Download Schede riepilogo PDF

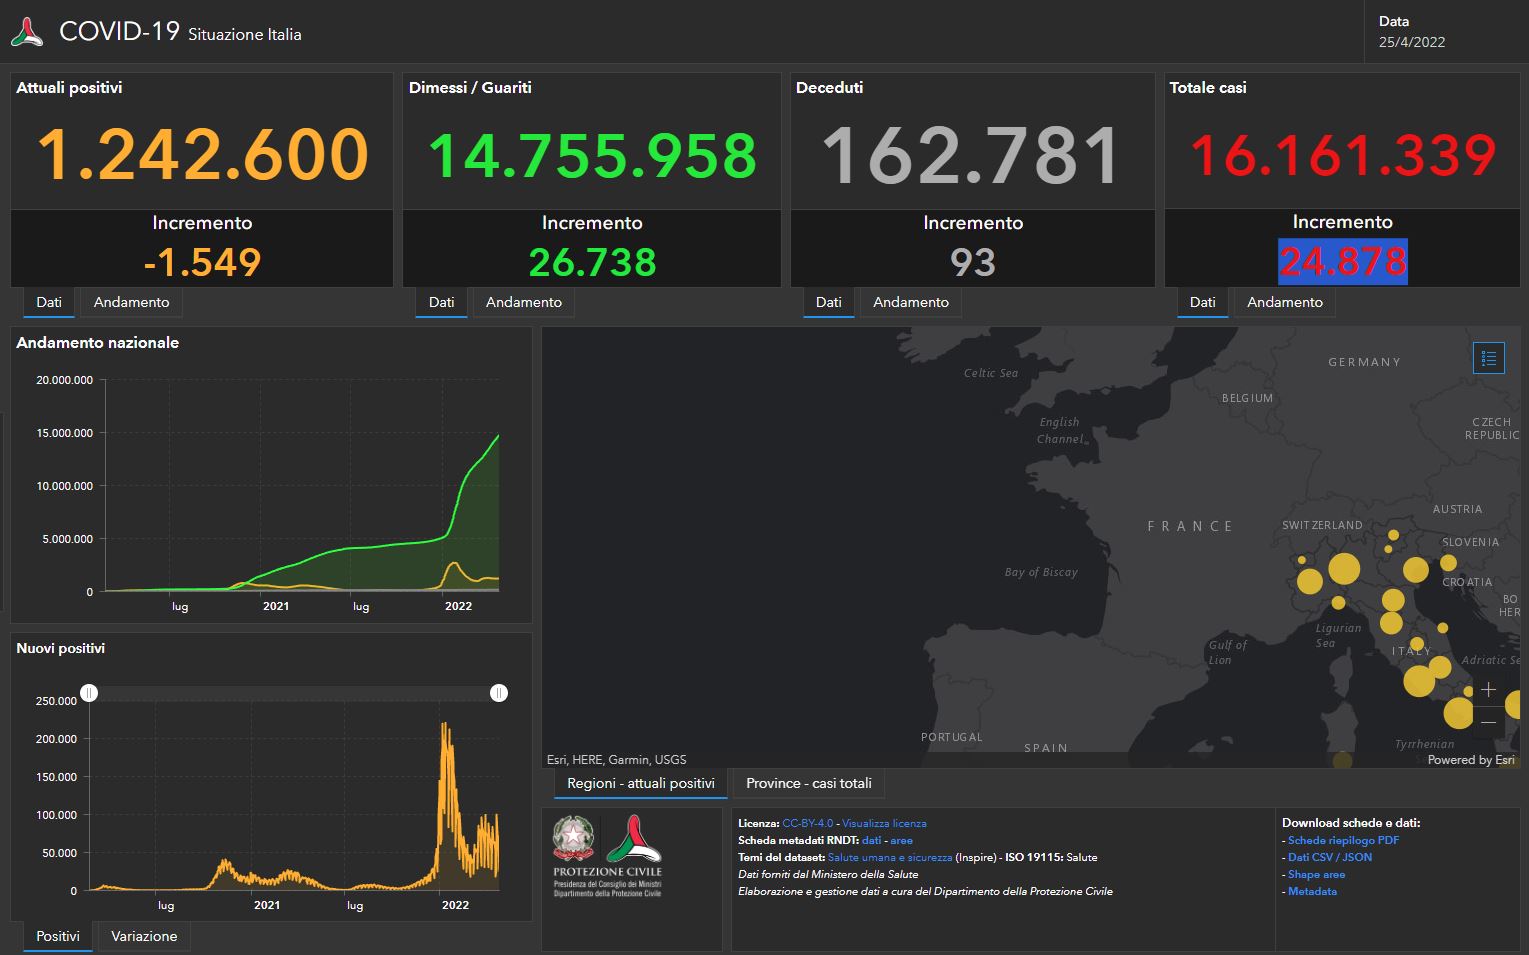tap(1343, 840)
